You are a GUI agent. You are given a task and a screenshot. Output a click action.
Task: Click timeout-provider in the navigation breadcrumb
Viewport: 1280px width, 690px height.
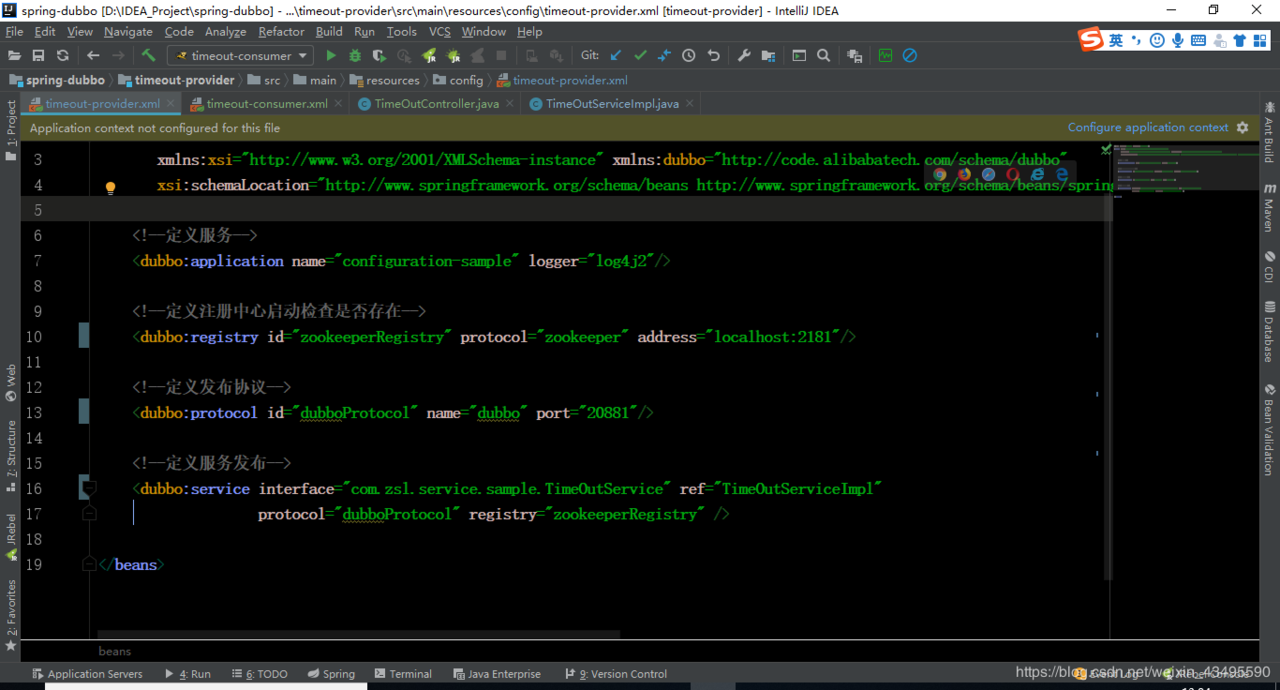[x=176, y=80]
